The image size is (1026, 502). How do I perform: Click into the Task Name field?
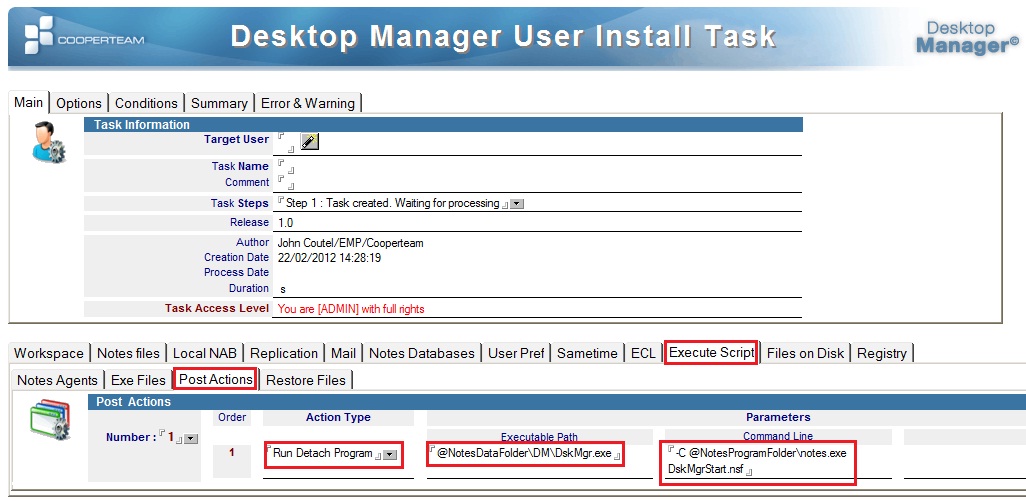286,167
